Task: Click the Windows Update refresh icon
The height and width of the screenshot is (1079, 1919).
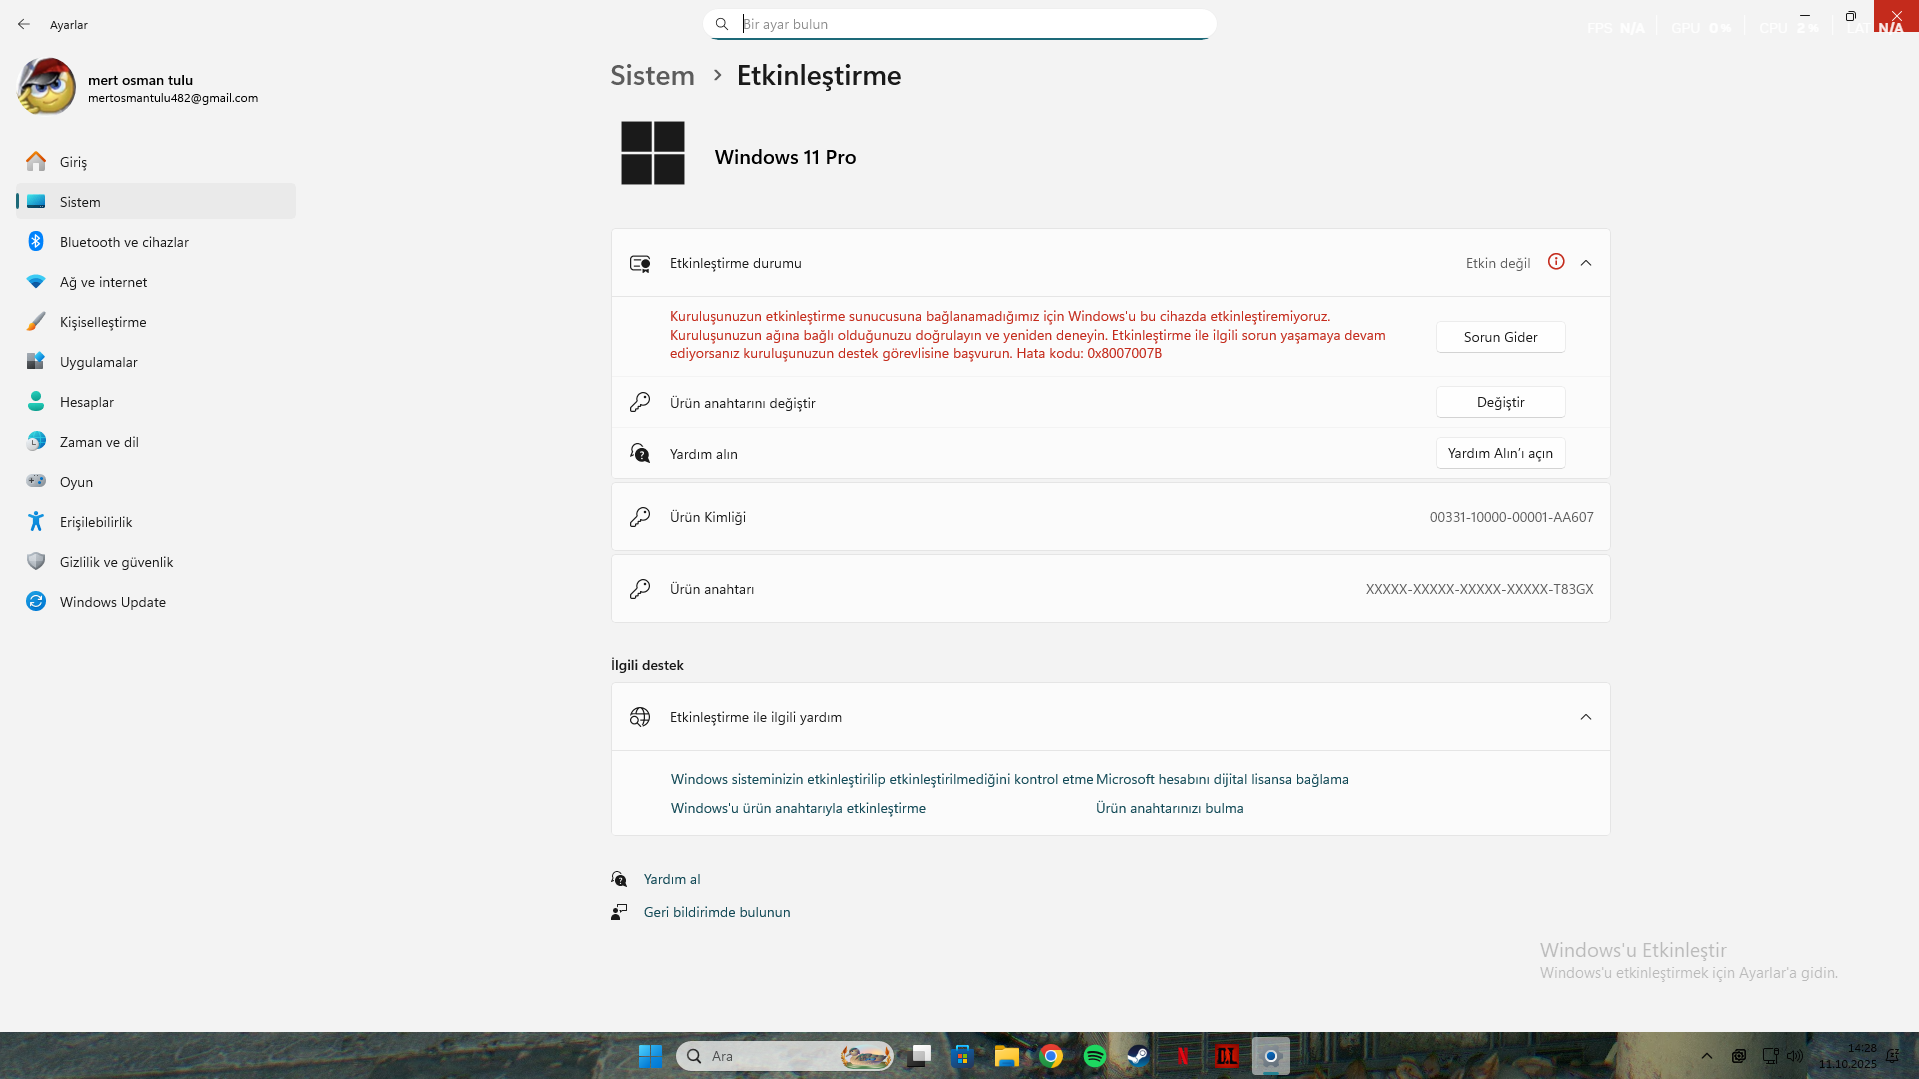Action: (x=36, y=601)
